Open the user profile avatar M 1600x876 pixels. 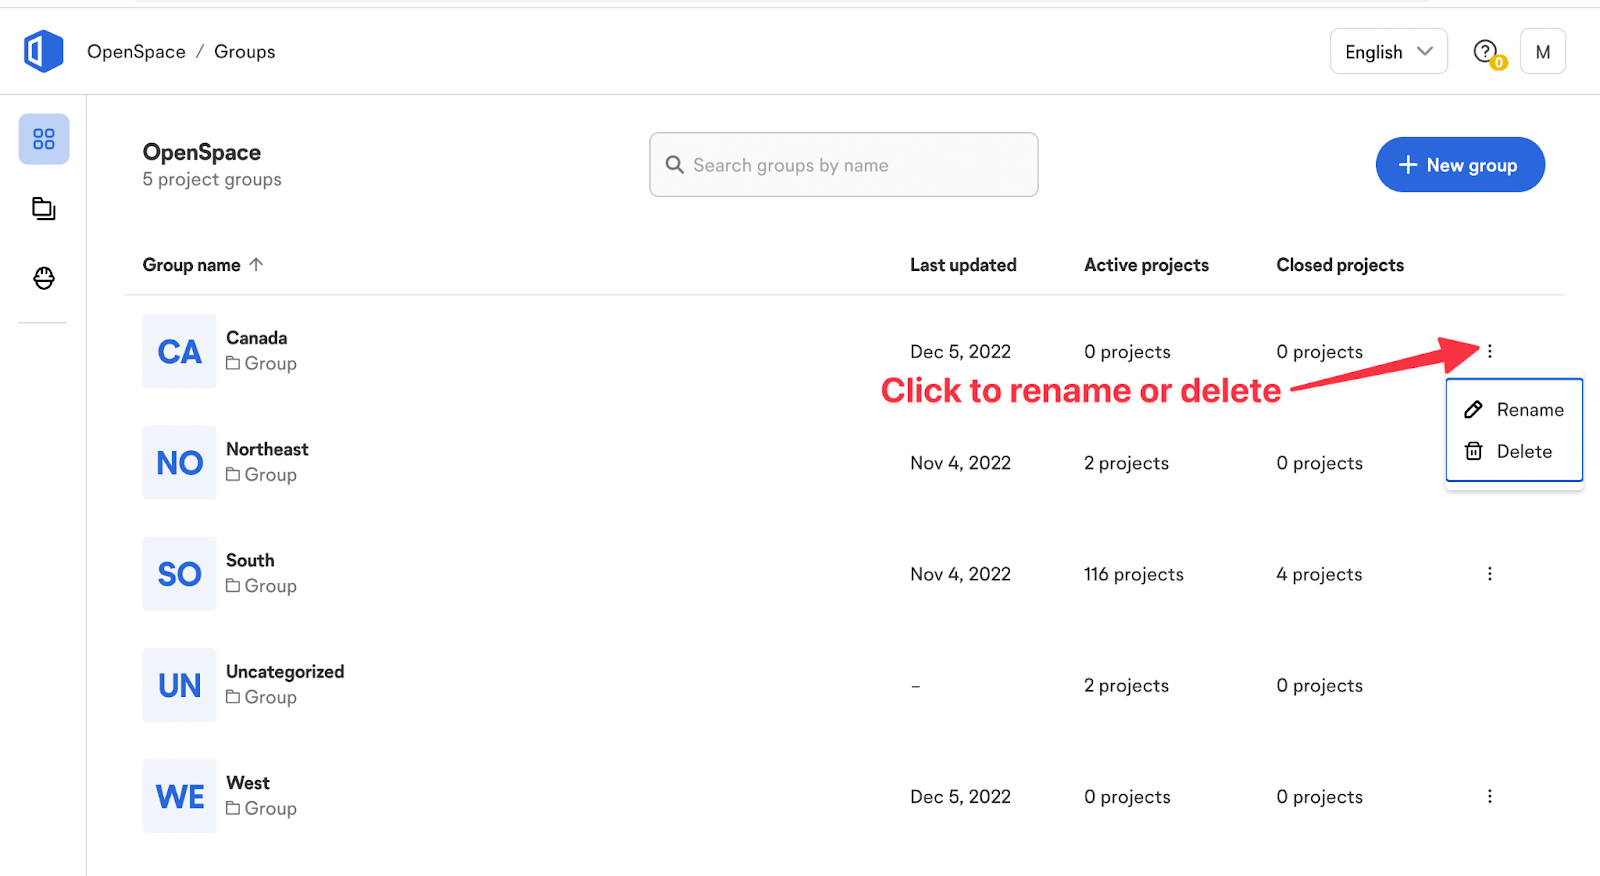[x=1543, y=52]
